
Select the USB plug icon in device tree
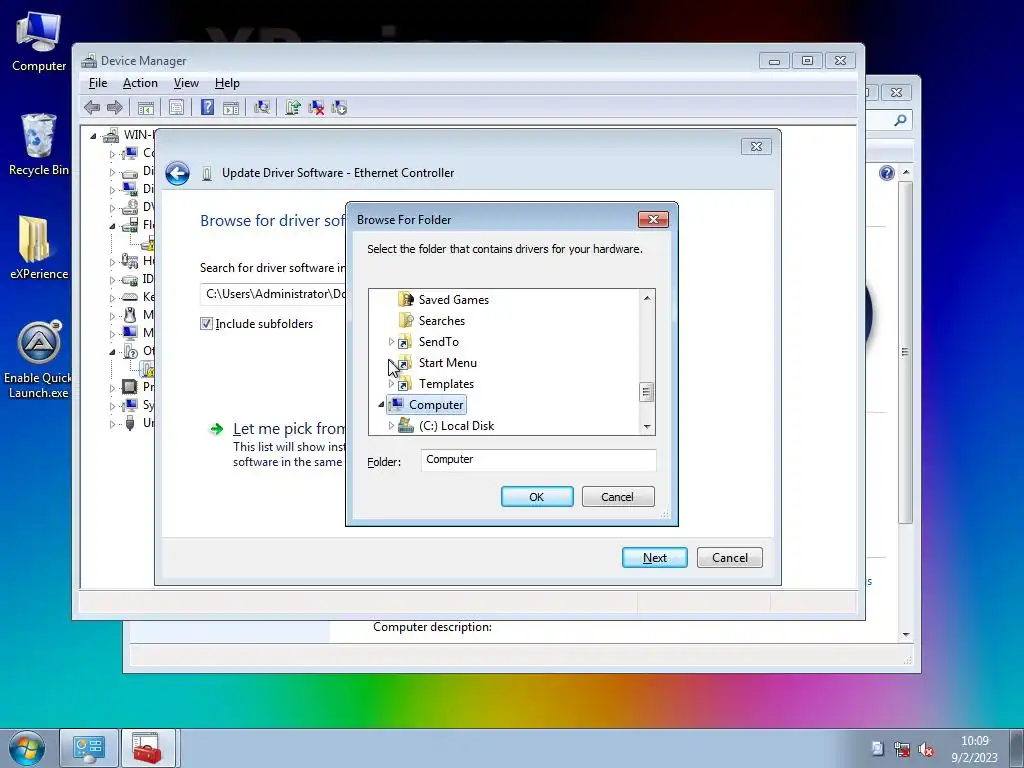(130, 423)
